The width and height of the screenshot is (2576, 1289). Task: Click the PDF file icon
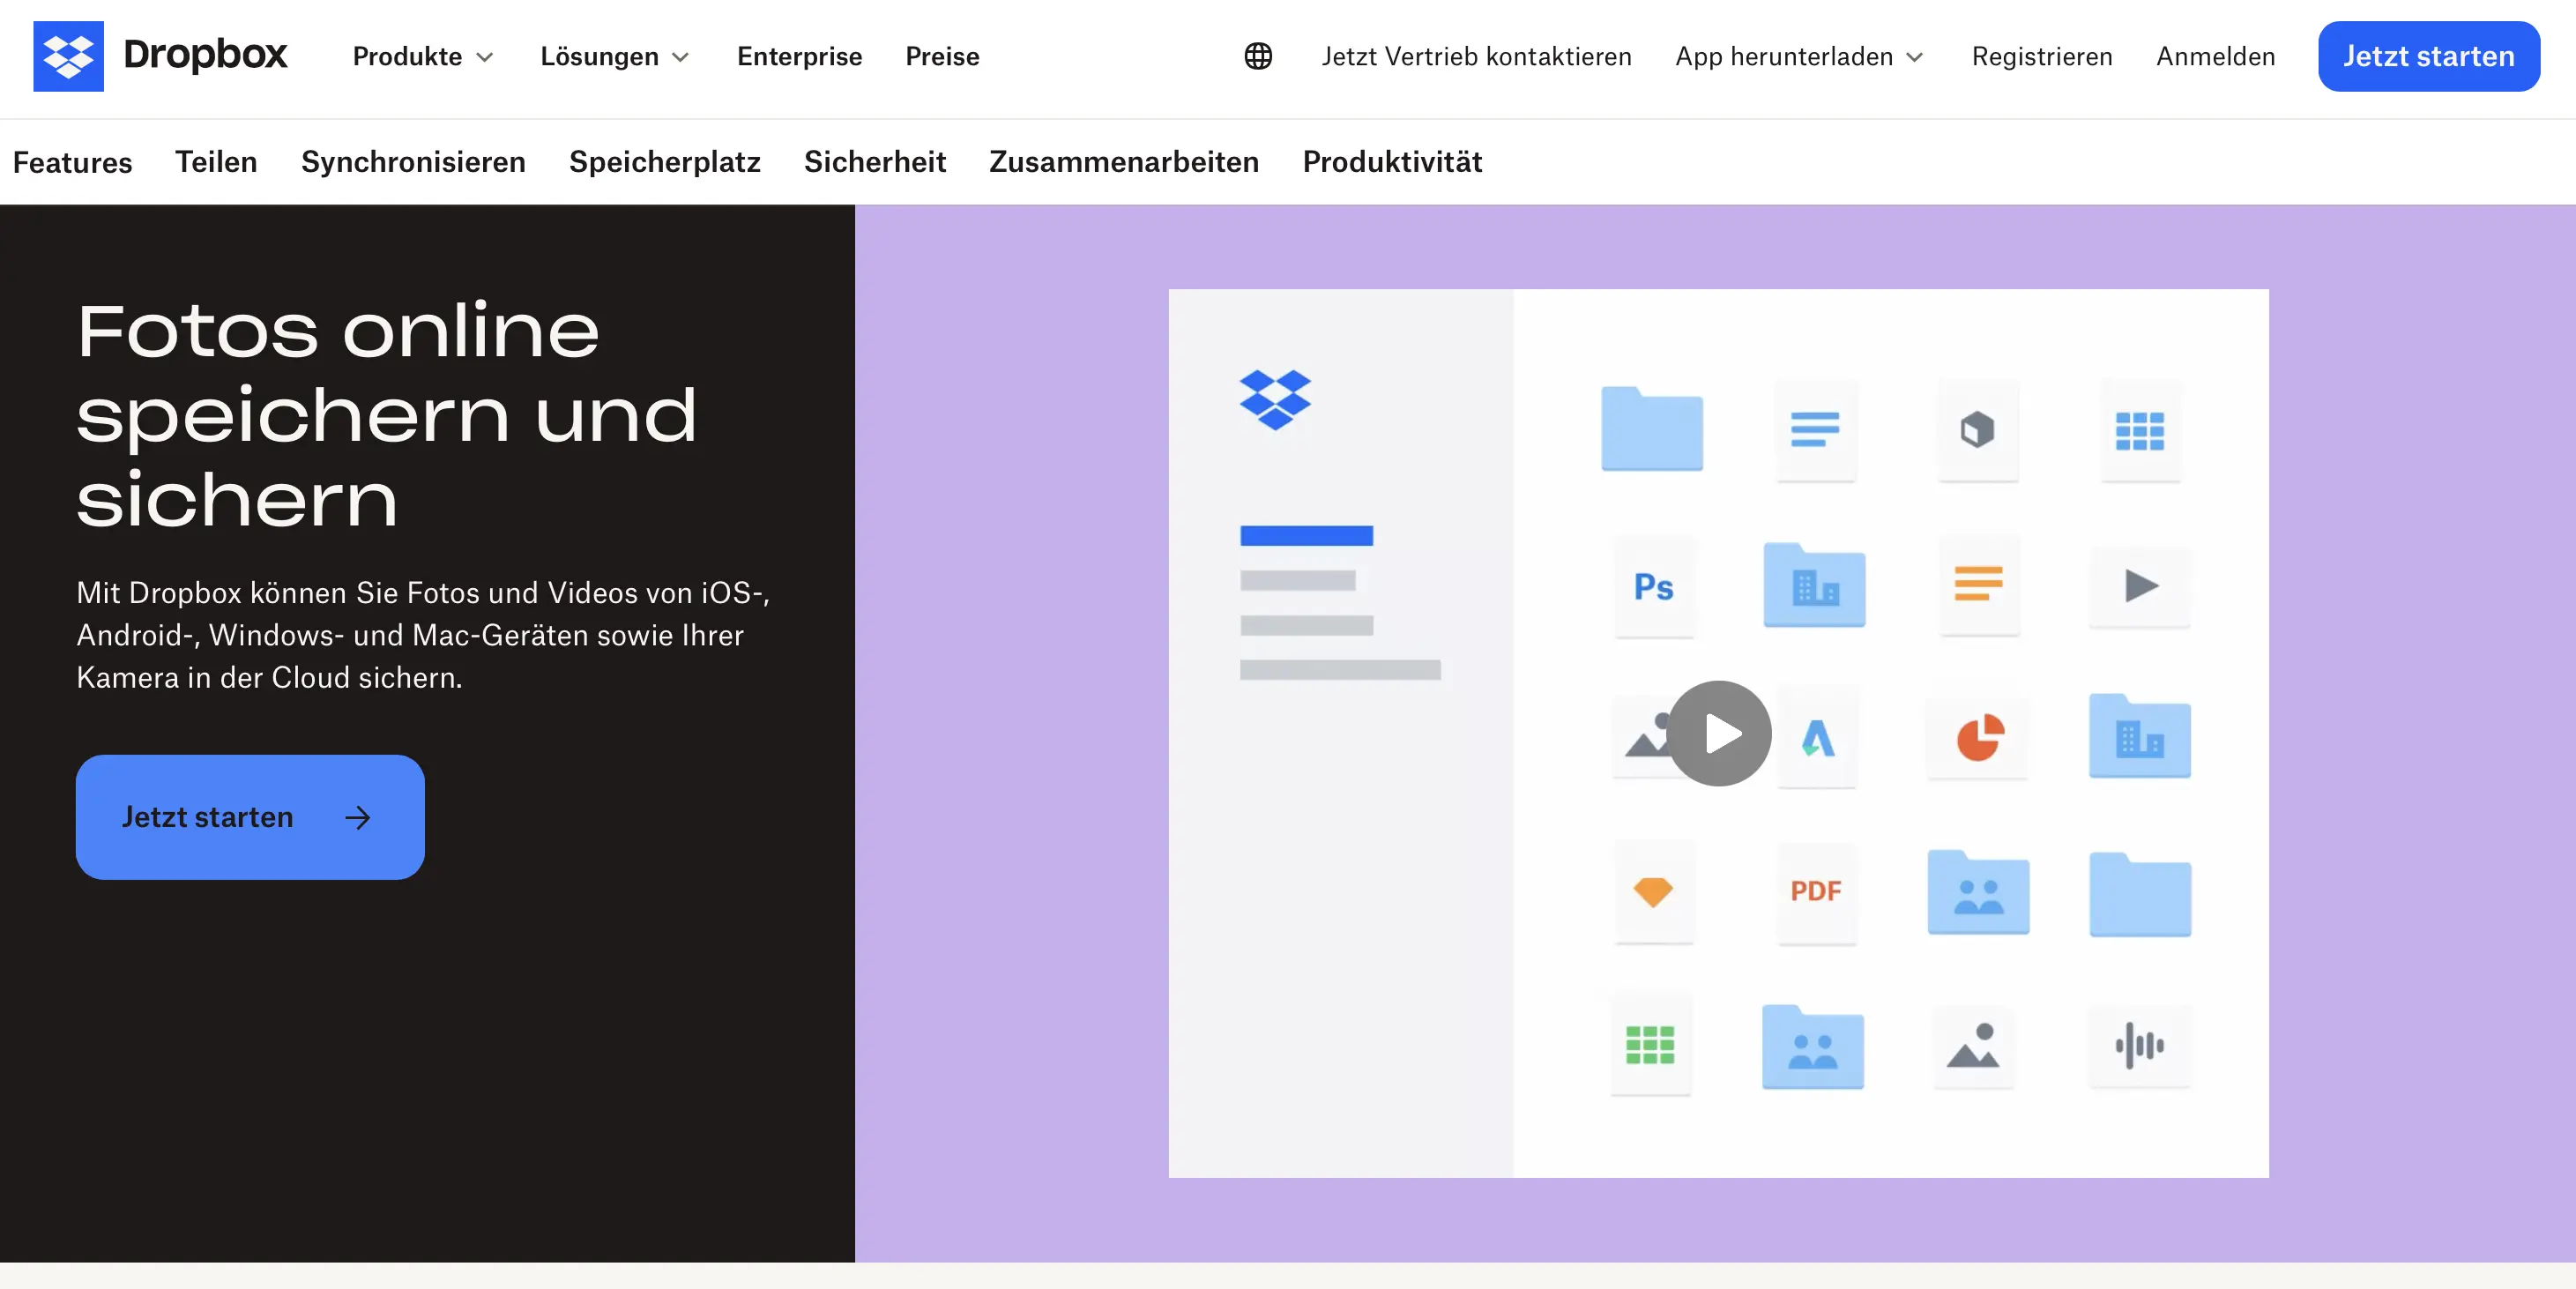(1816, 891)
